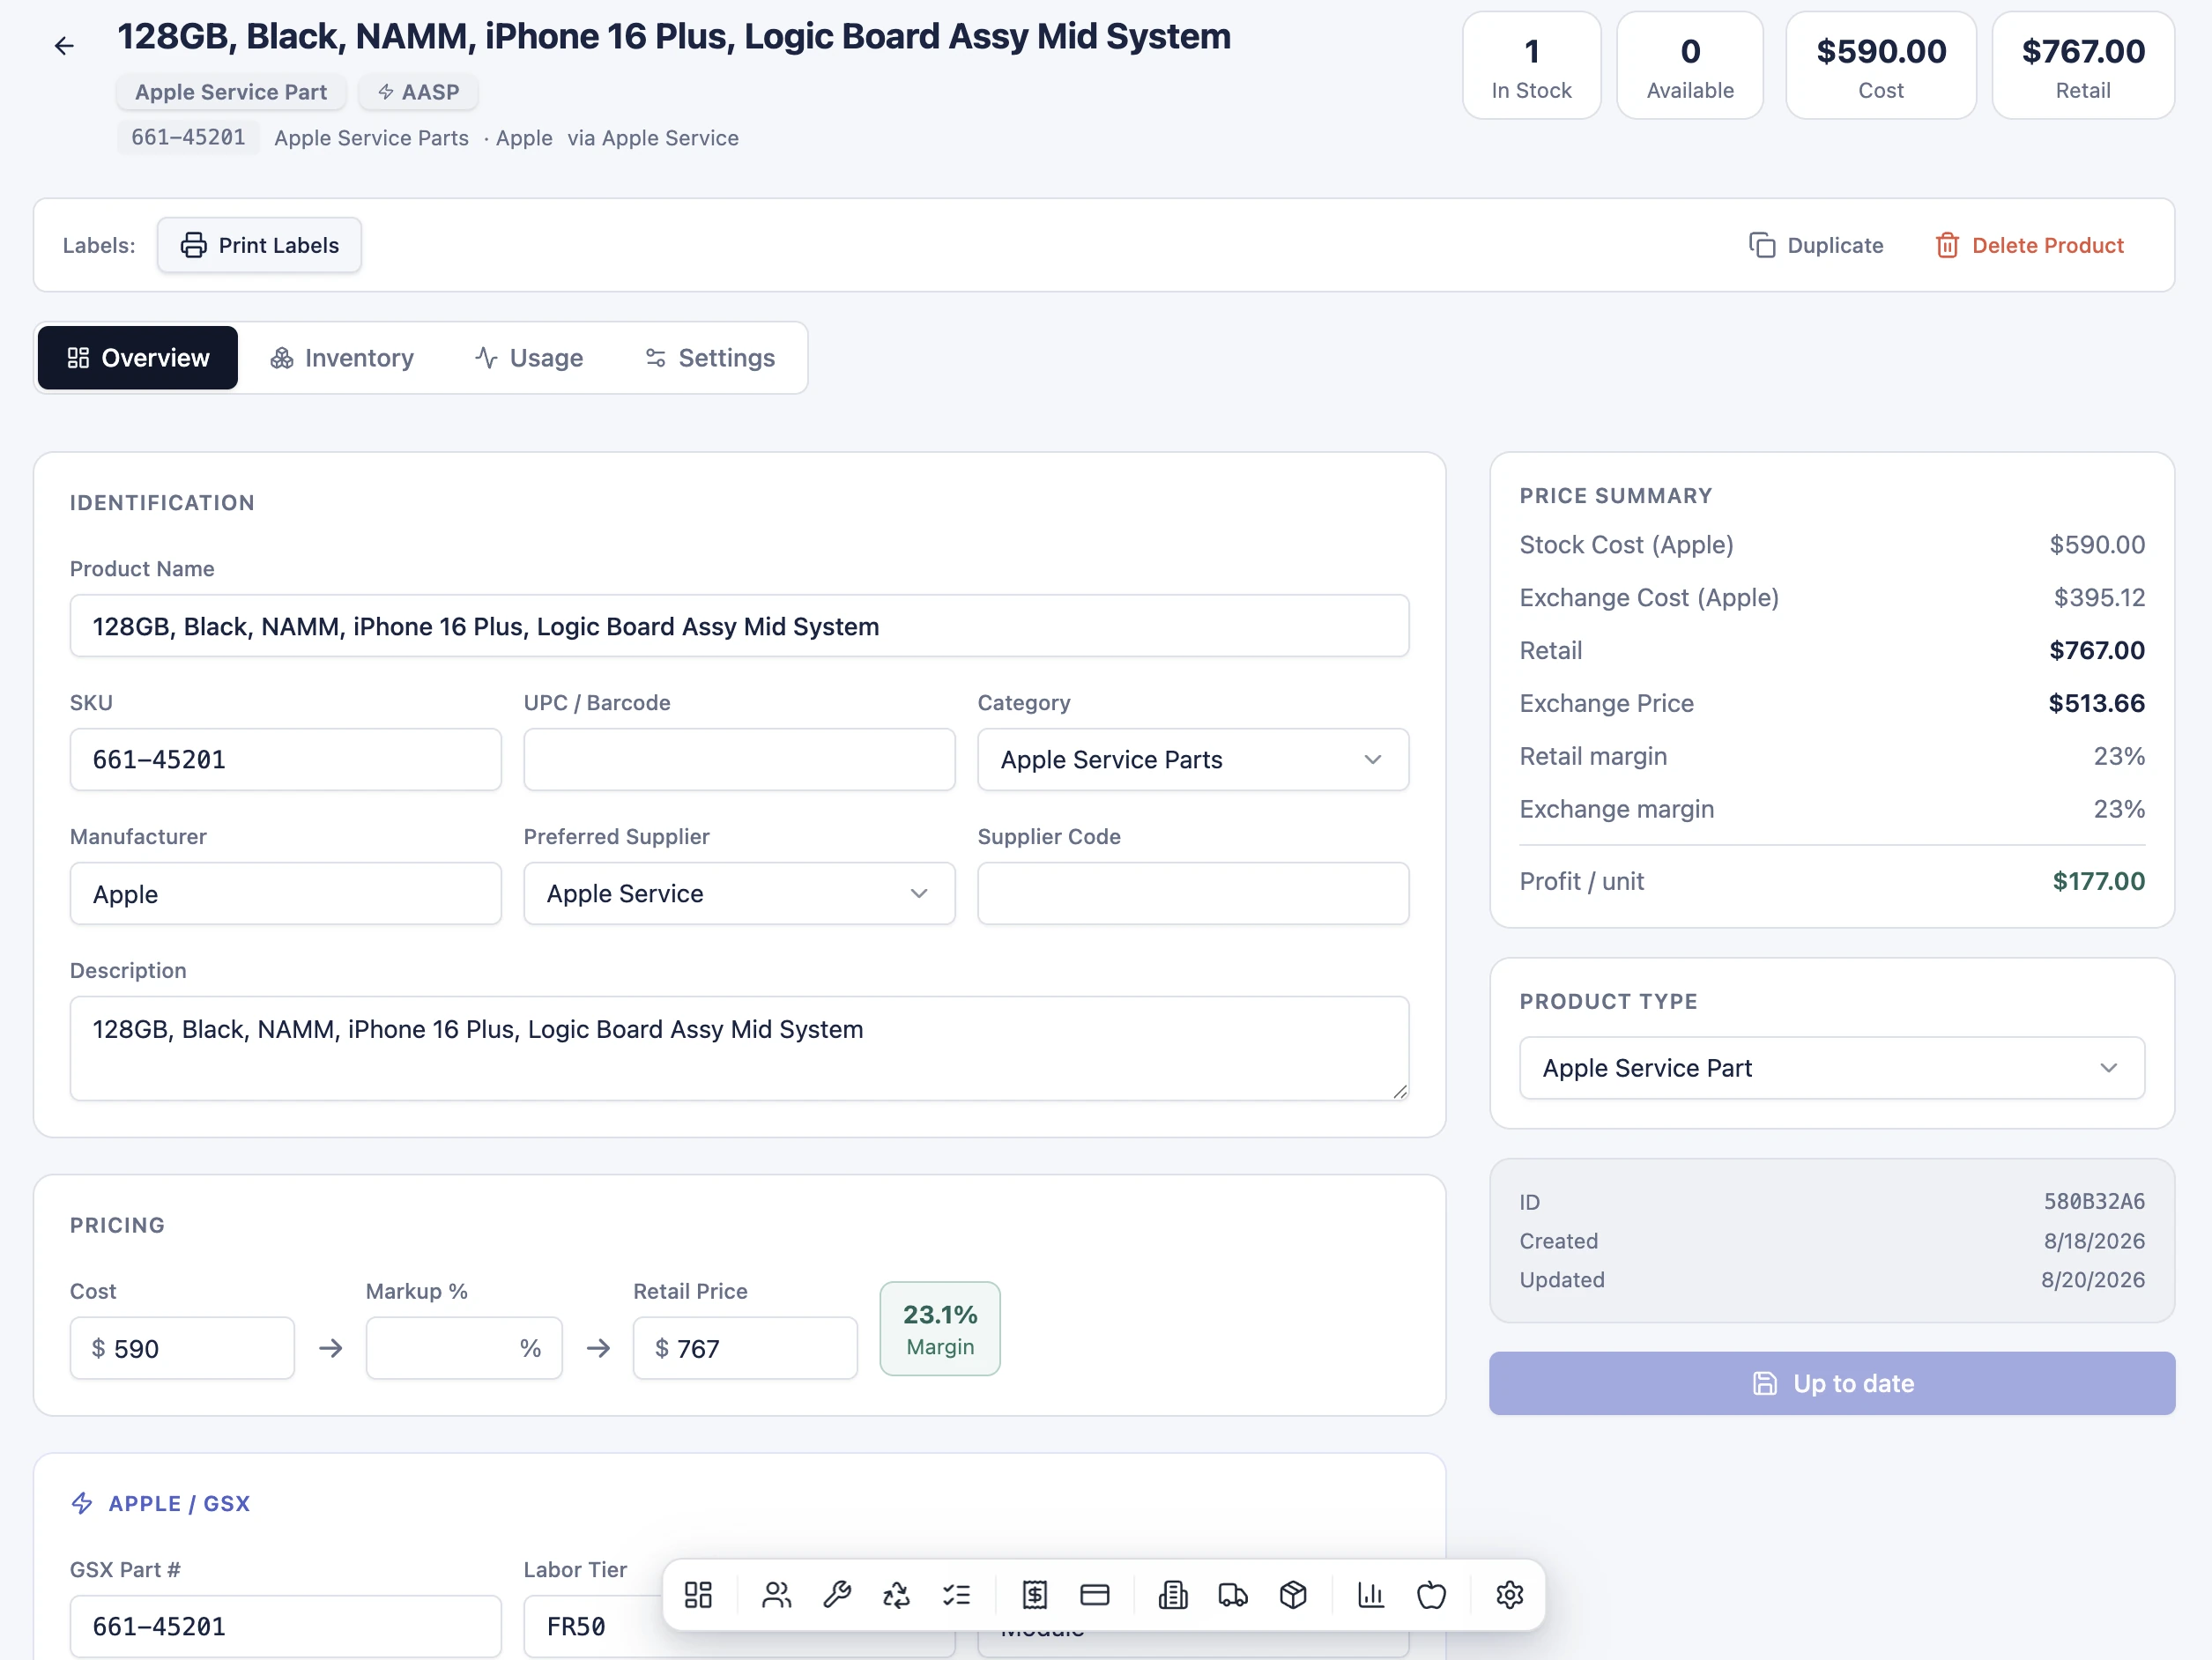Focus the Cost input field
The width and height of the screenshot is (2212, 1660).
click(182, 1348)
